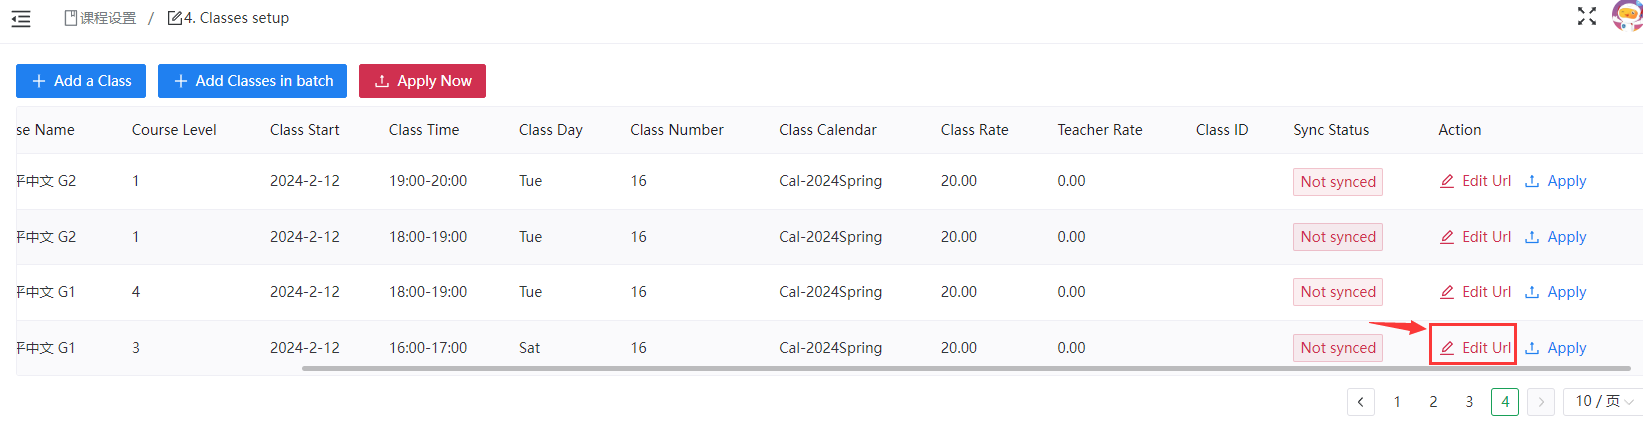Toggle fullscreen mode icon

pos(1587,16)
